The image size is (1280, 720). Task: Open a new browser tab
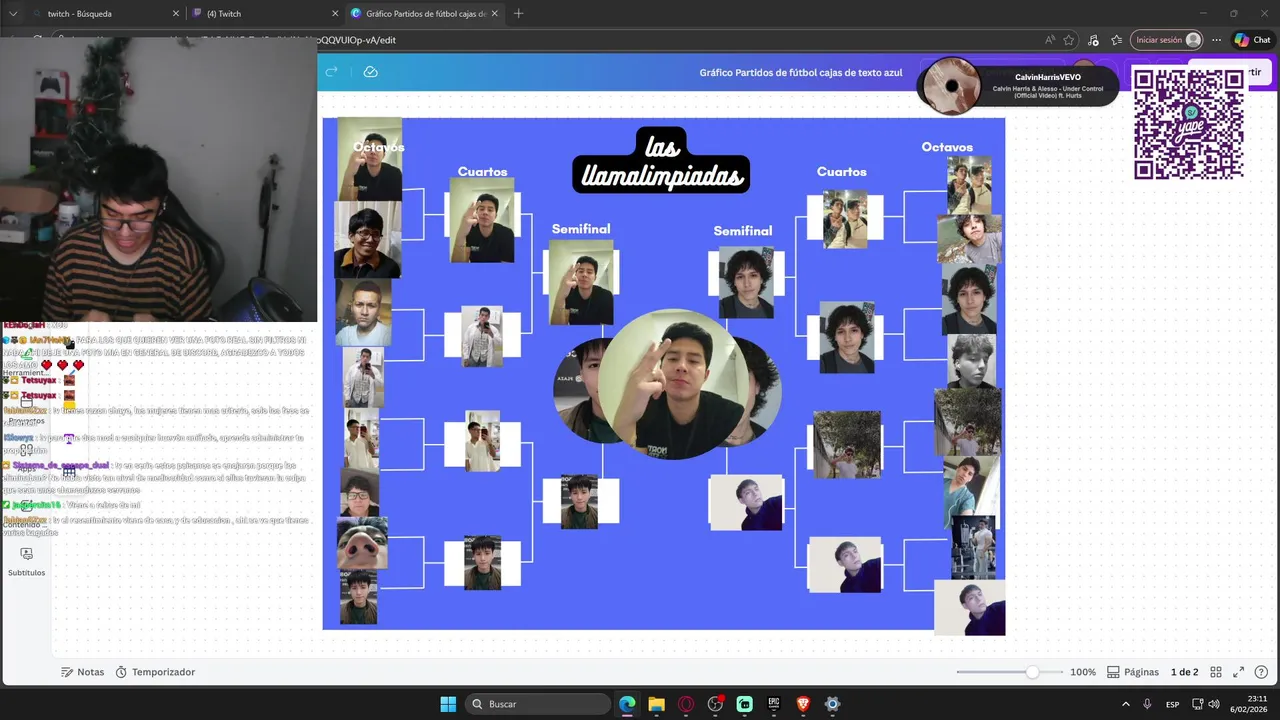coord(518,14)
